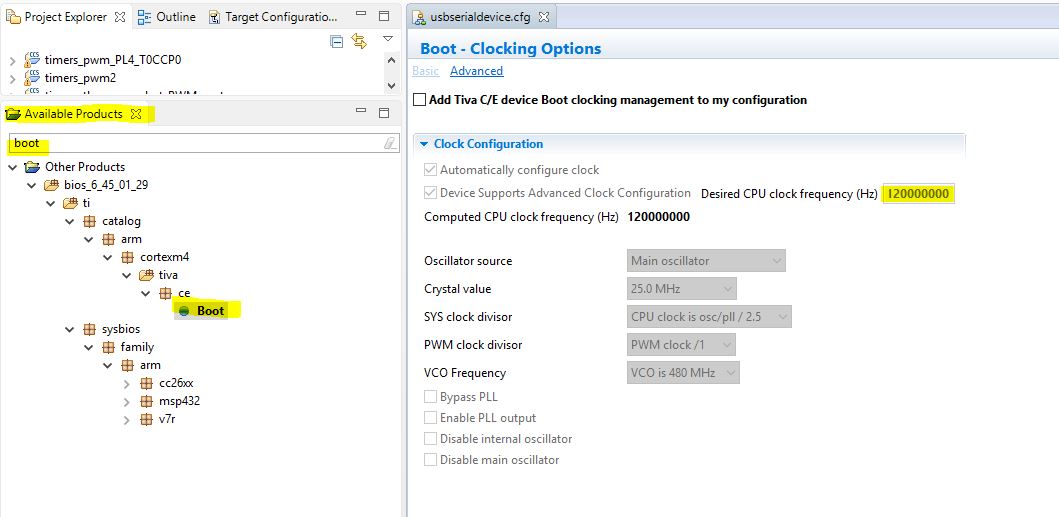Open the Advanced clocking options link
The width and height of the screenshot is (1059, 517).
(476, 71)
